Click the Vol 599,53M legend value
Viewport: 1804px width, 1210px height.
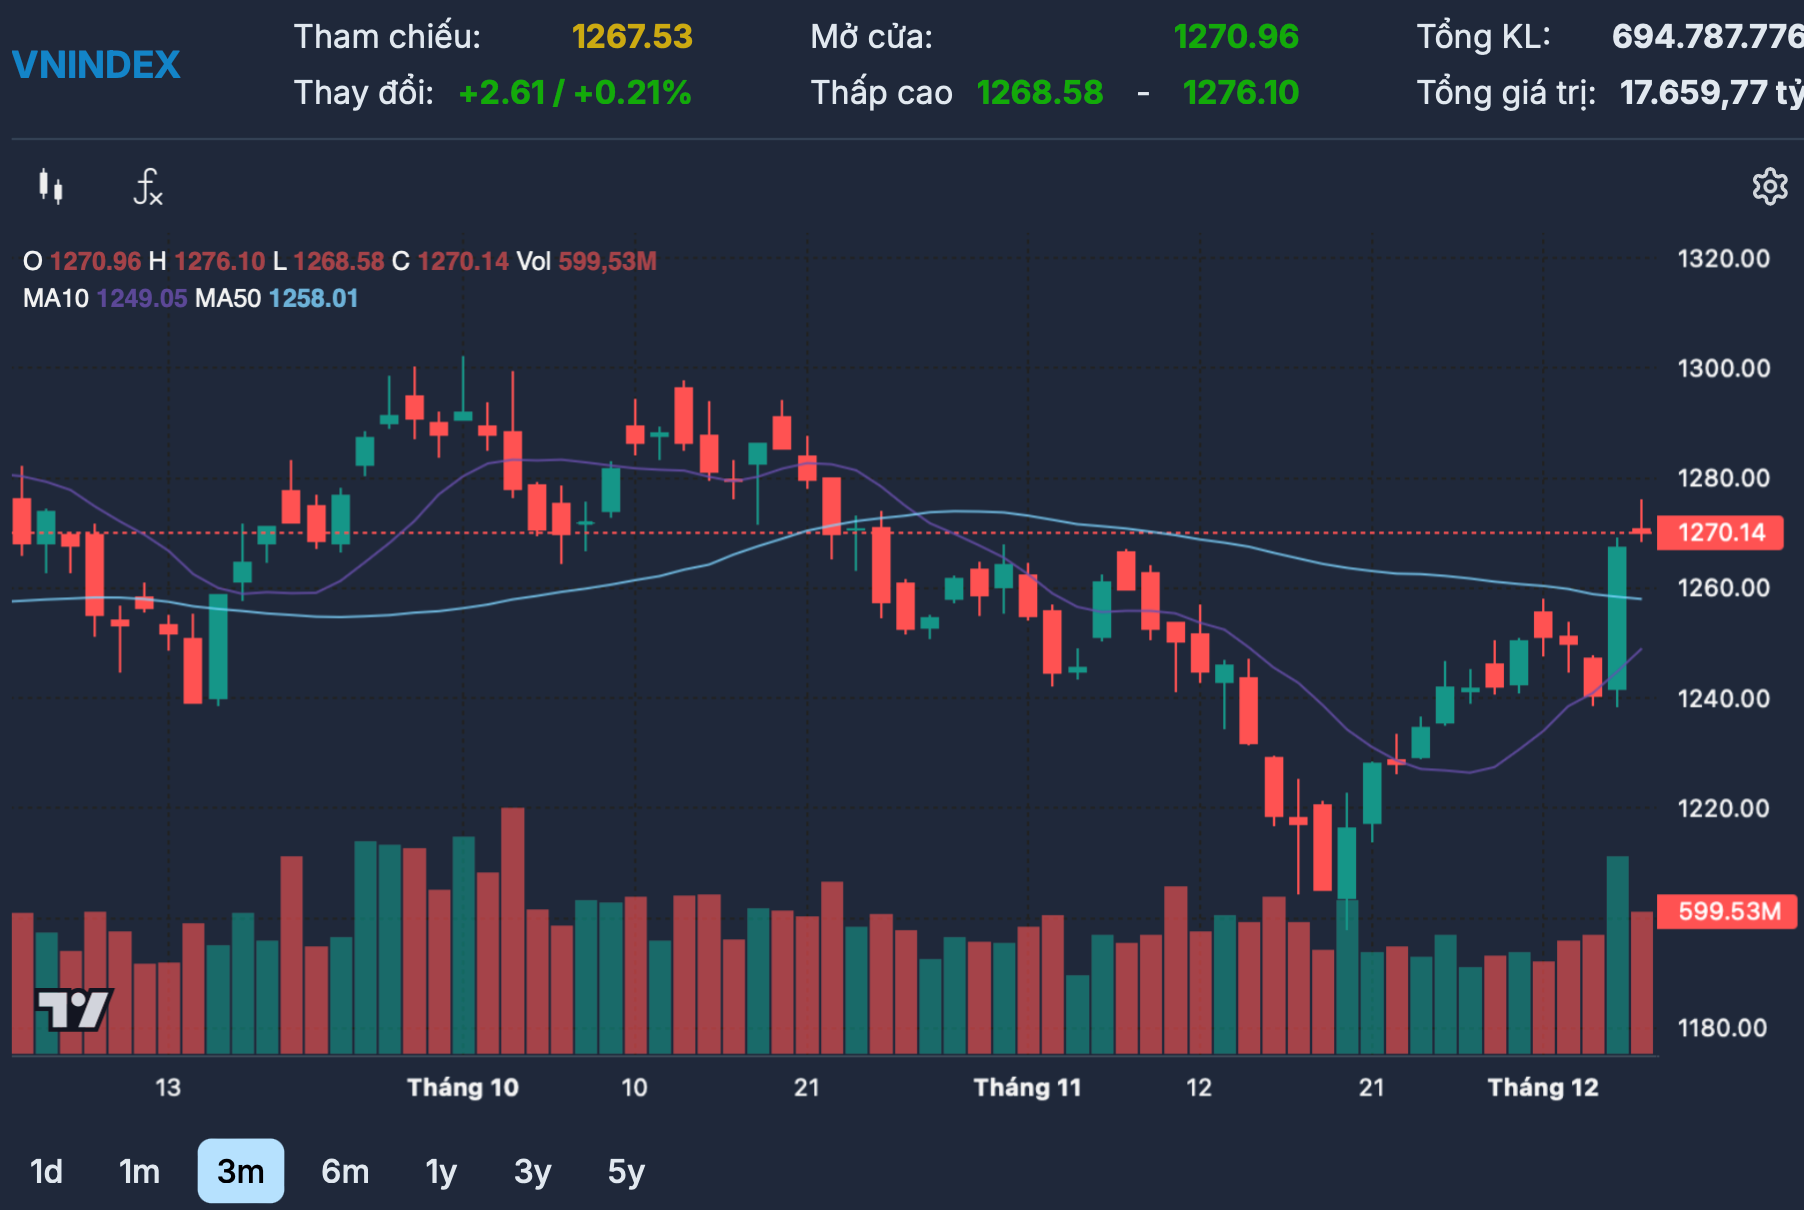[x=607, y=261]
